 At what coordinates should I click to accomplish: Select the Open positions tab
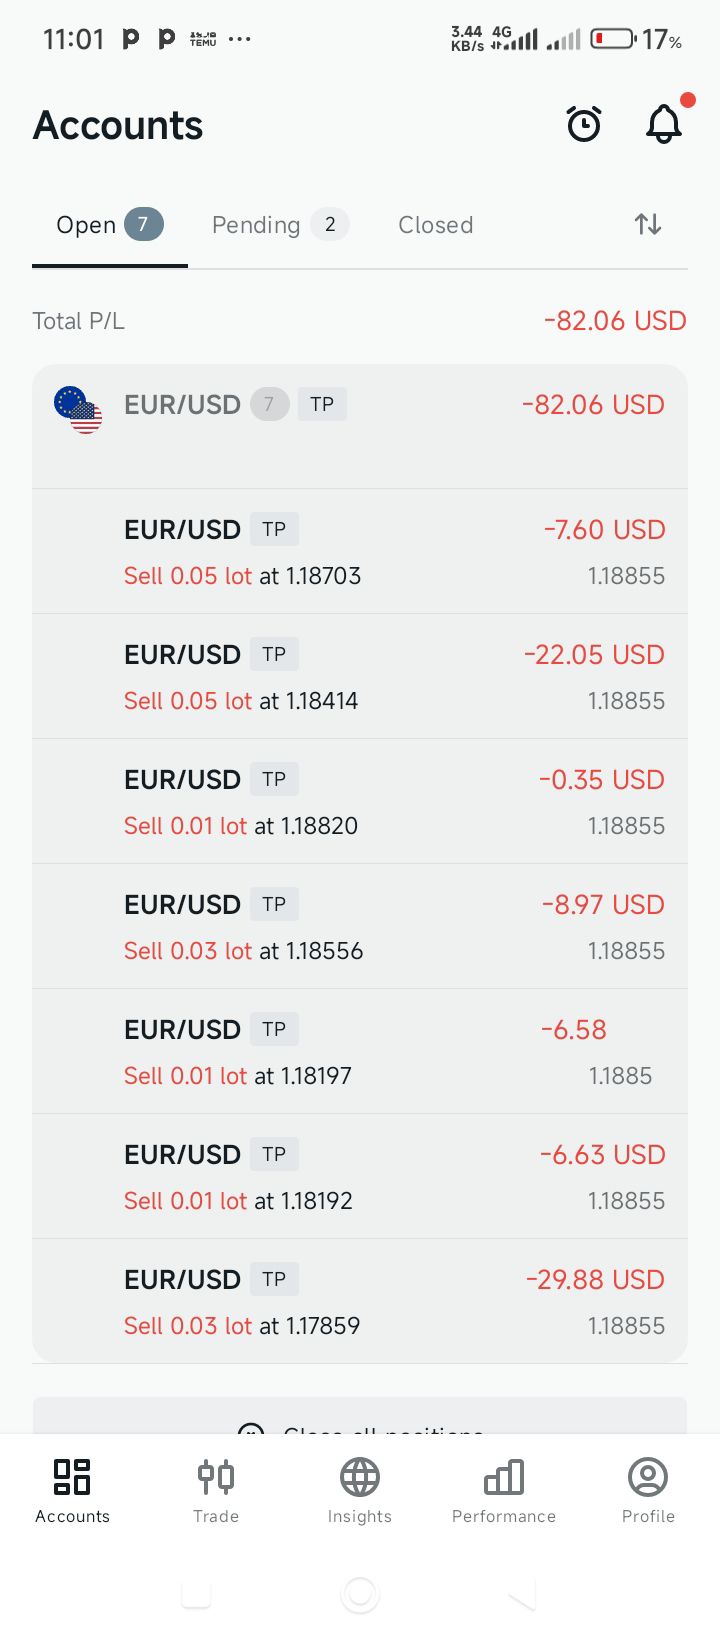109,225
